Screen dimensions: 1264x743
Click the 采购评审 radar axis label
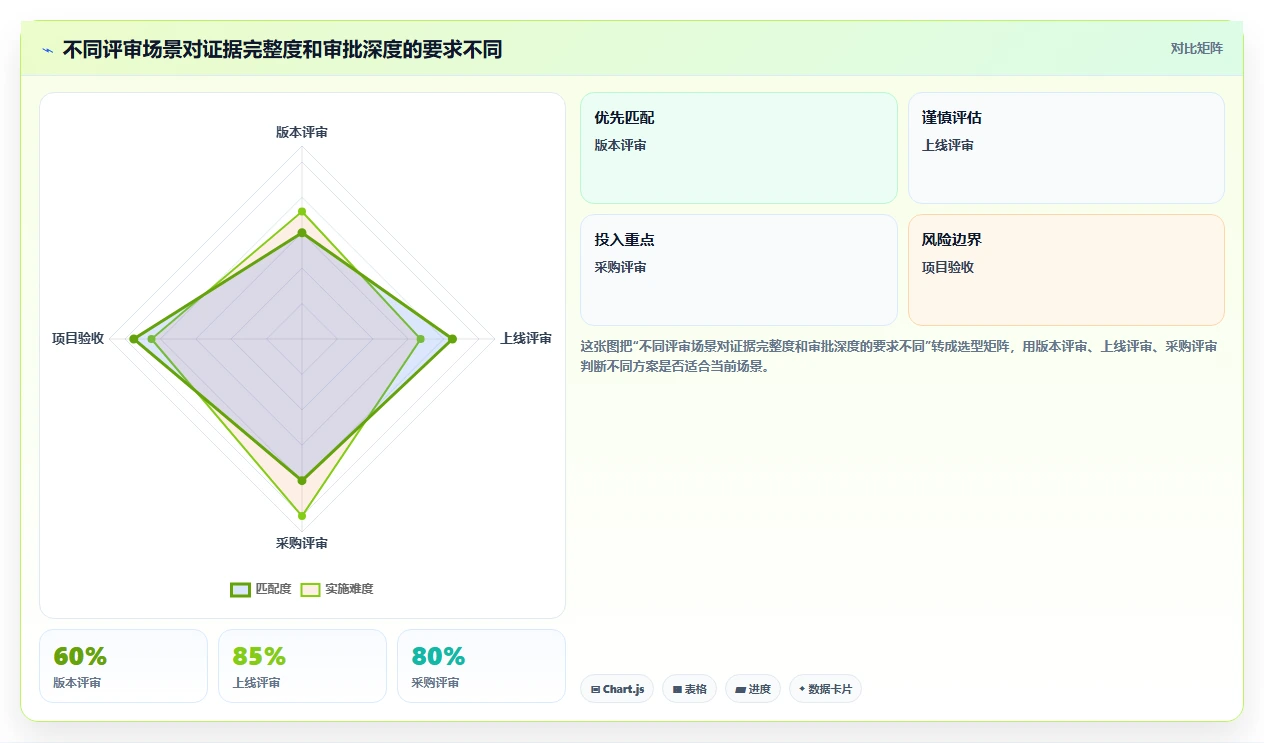click(x=302, y=543)
